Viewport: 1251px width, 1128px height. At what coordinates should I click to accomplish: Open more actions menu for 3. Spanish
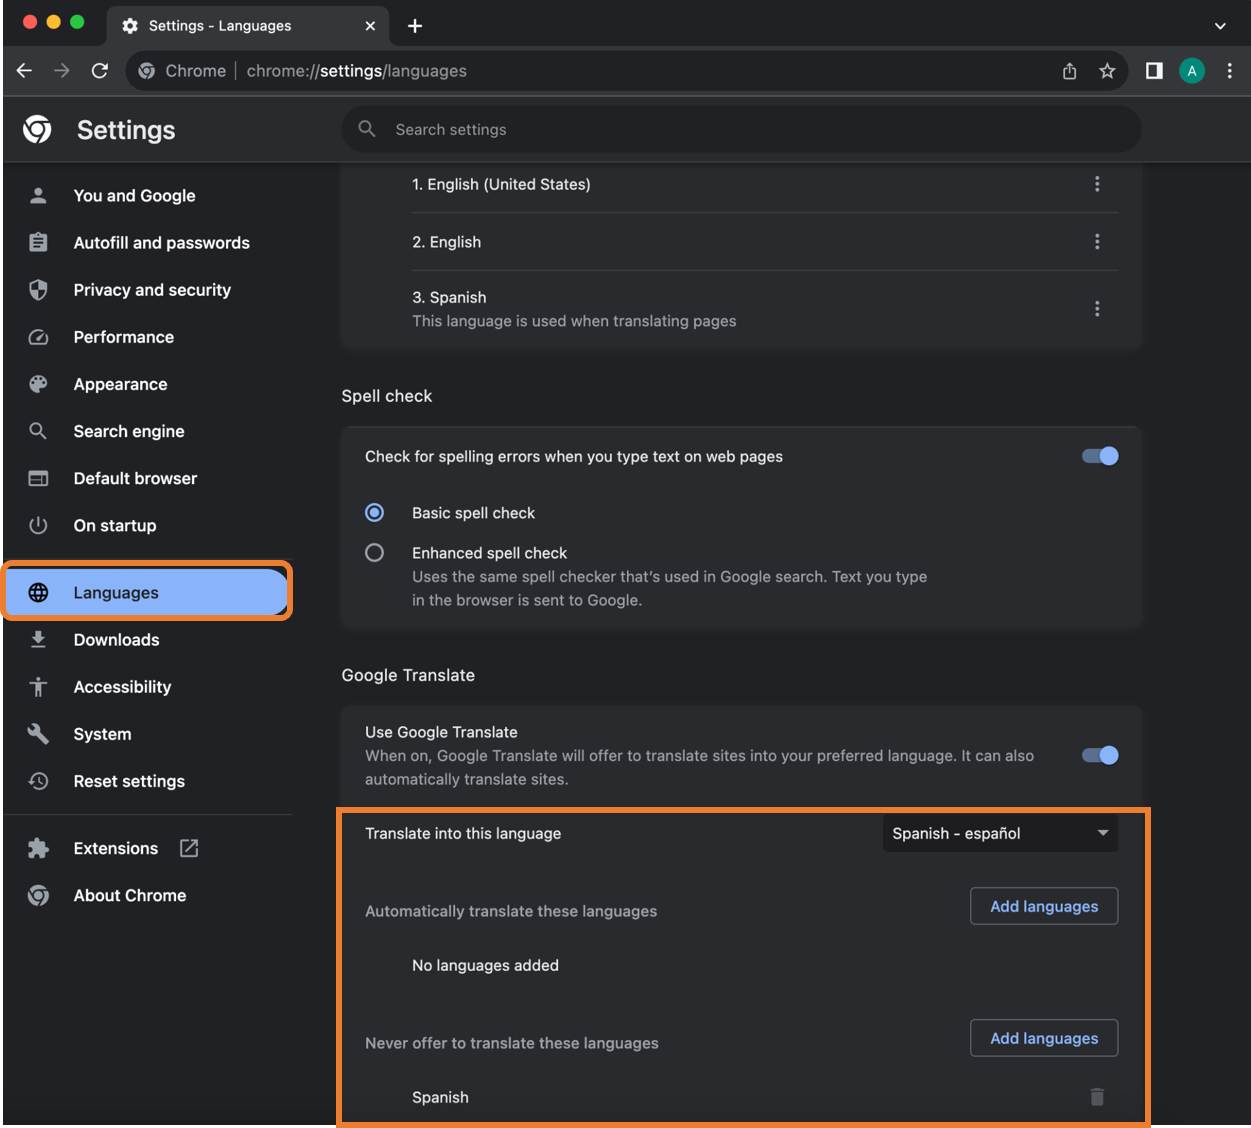click(x=1097, y=309)
